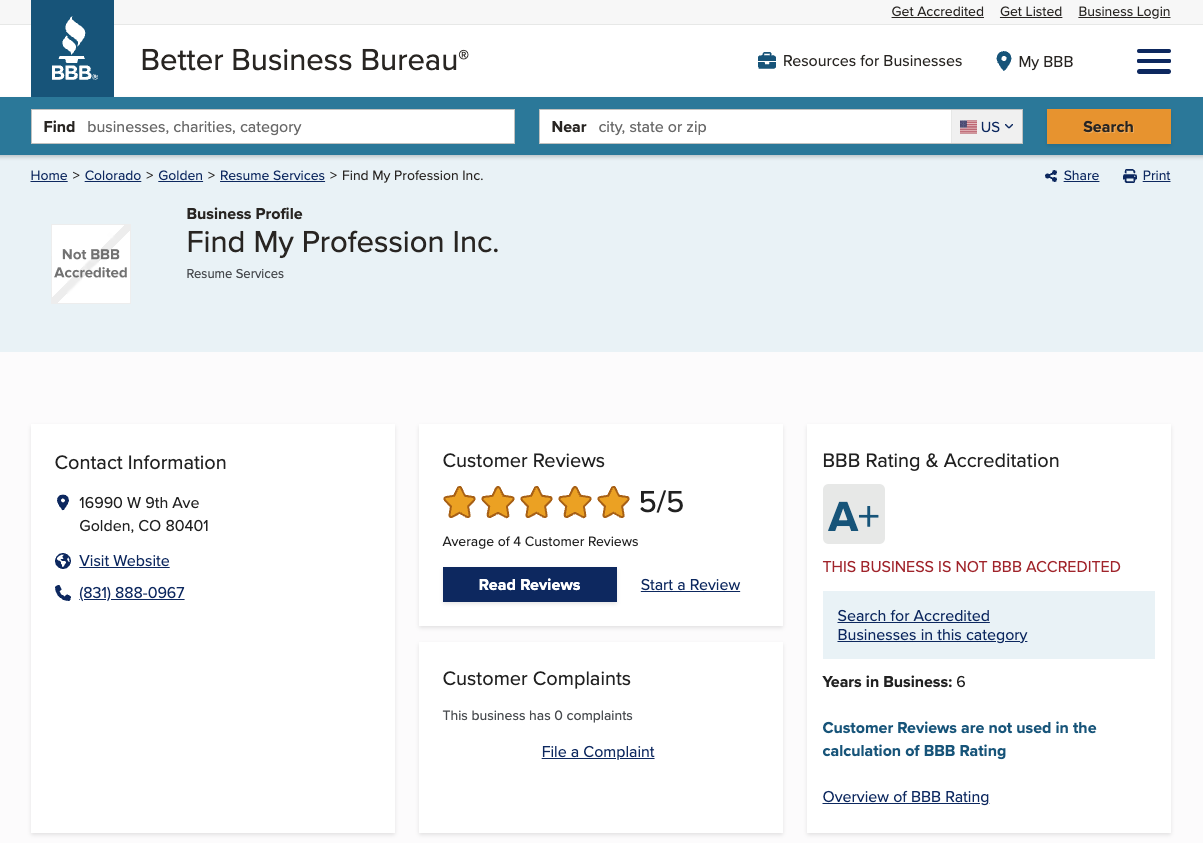Click the BBB torch logo

[73, 48]
